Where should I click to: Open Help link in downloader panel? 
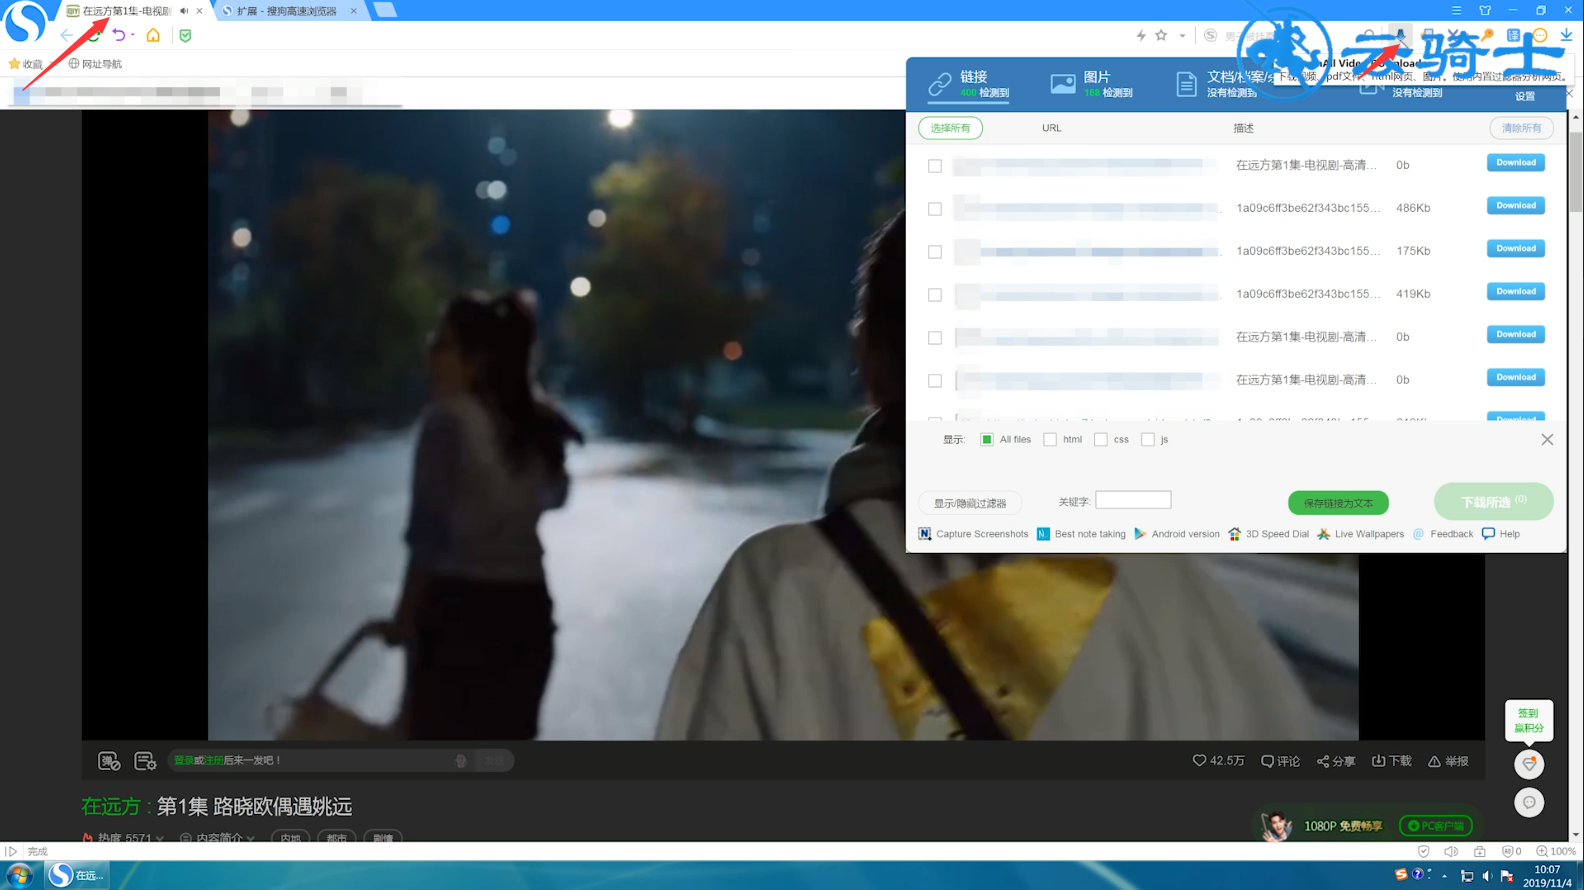(x=1500, y=534)
